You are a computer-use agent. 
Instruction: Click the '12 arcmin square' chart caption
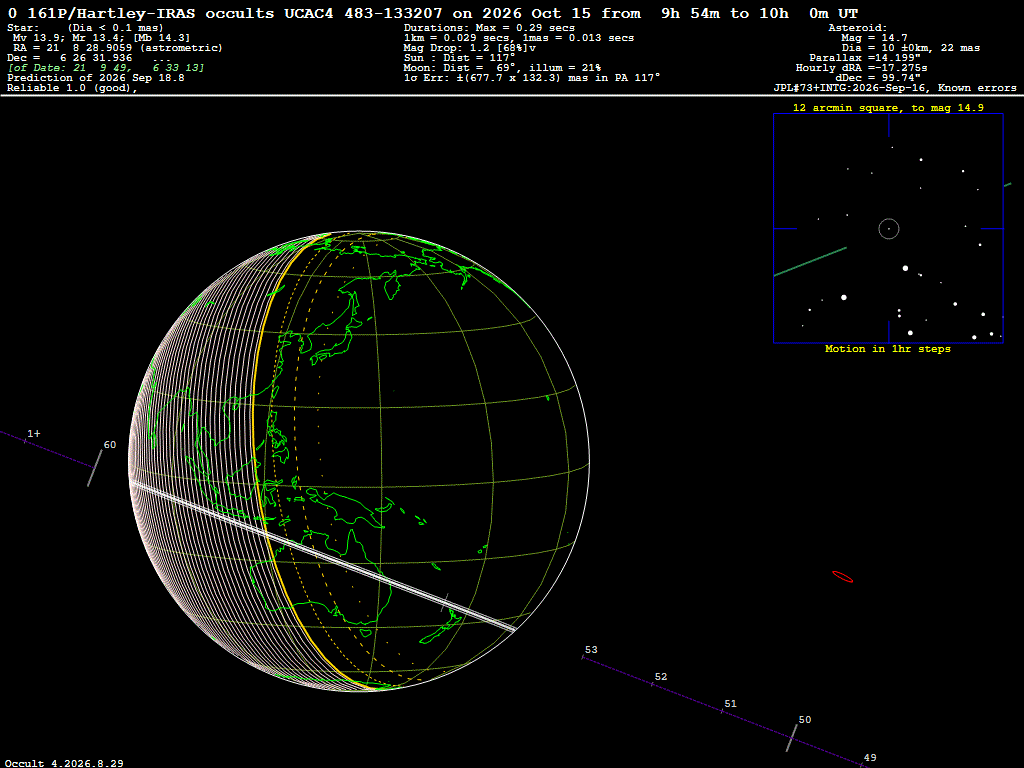click(x=888, y=108)
